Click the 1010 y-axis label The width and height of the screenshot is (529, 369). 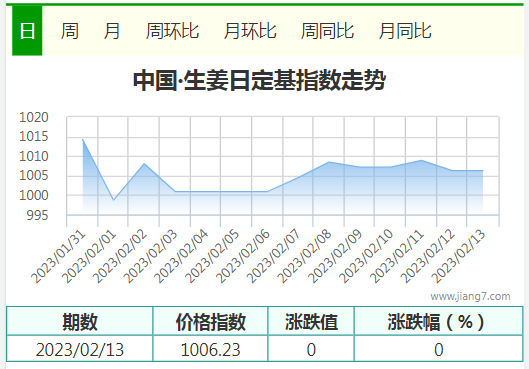pyautogui.click(x=34, y=157)
